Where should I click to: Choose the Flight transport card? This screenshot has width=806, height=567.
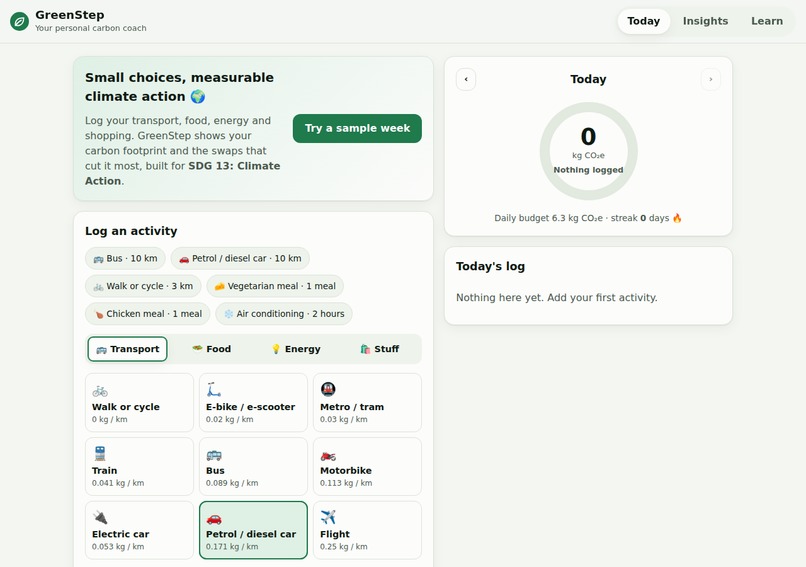[x=368, y=530]
